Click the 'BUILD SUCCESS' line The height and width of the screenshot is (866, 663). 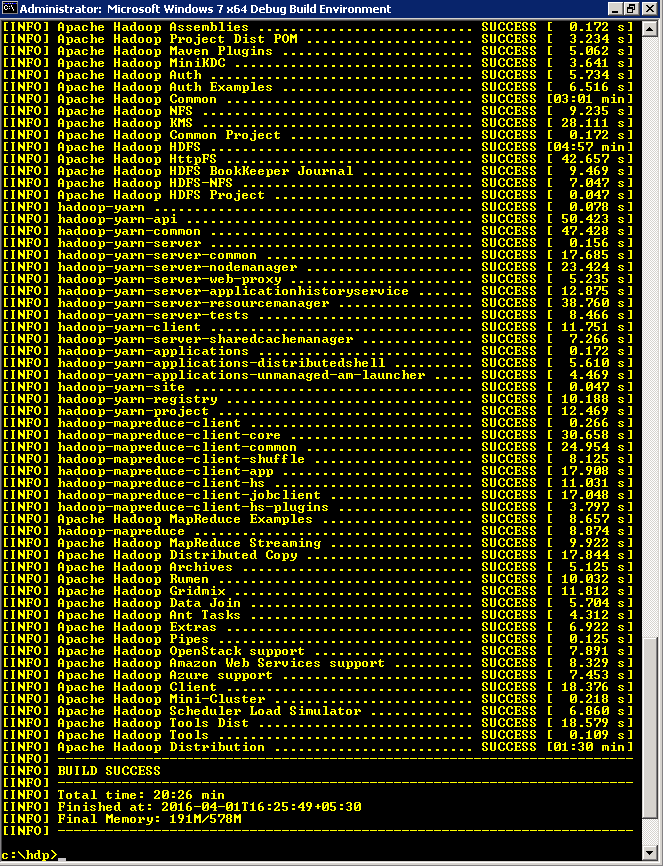[x=109, y=771]
